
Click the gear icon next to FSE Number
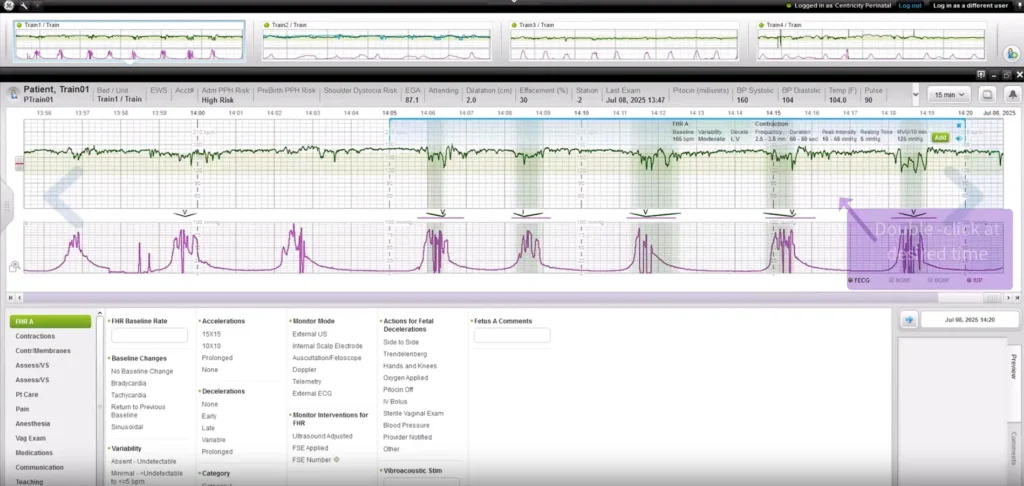tap(337, 460)
